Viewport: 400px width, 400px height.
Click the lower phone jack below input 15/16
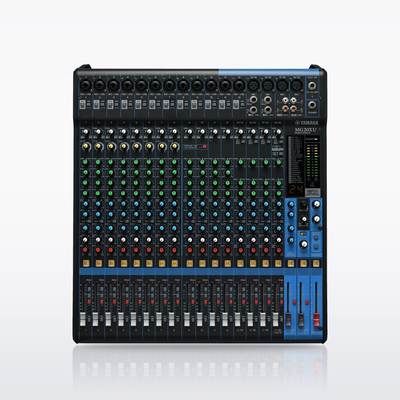coord(267,109)
